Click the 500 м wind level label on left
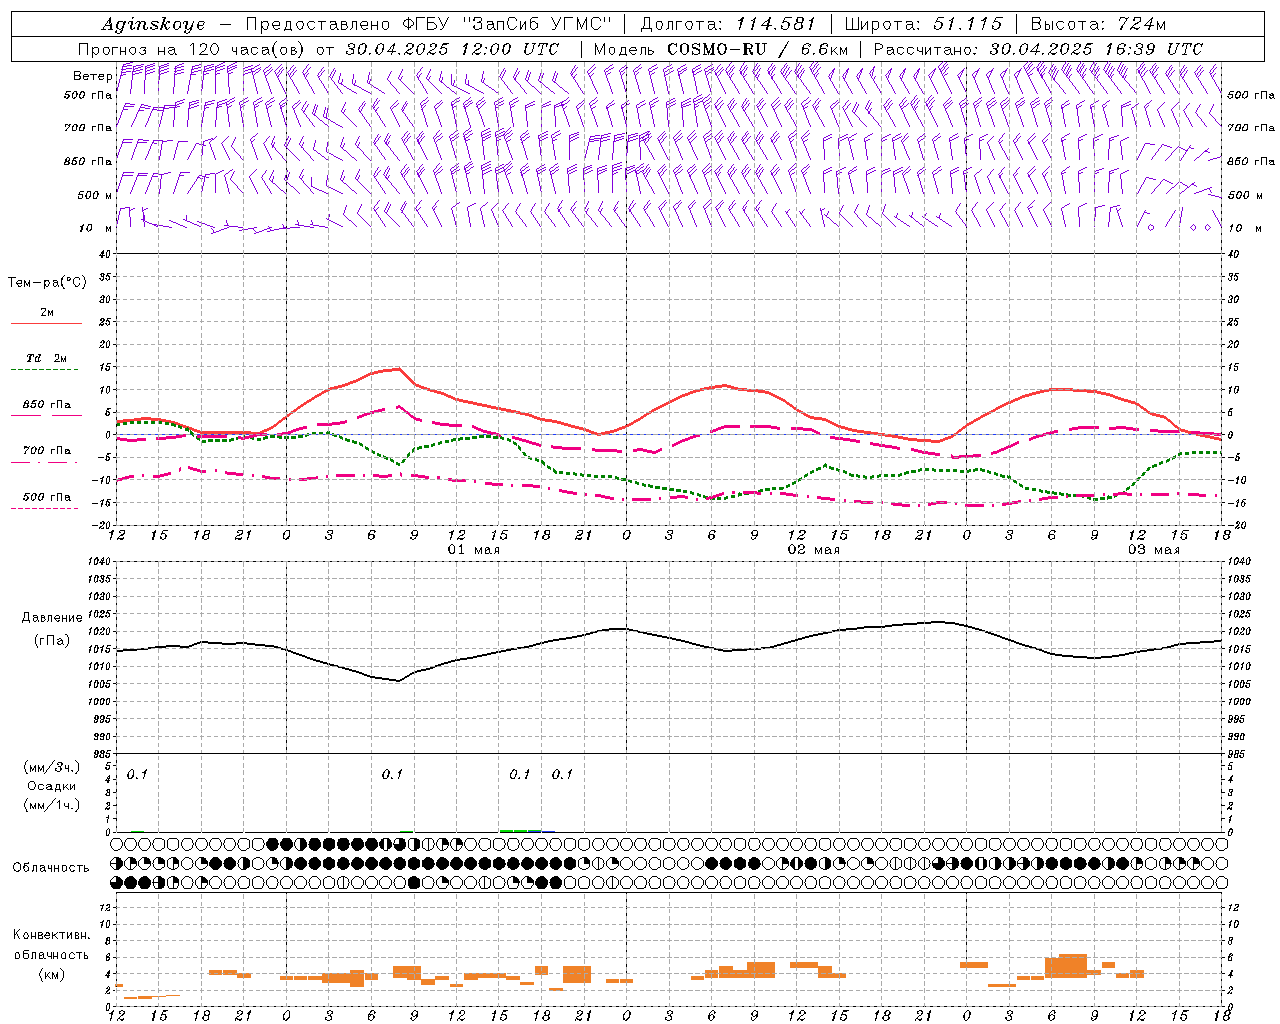The width and height of the screenshot is (1280, 1024). tap(95, 195)
